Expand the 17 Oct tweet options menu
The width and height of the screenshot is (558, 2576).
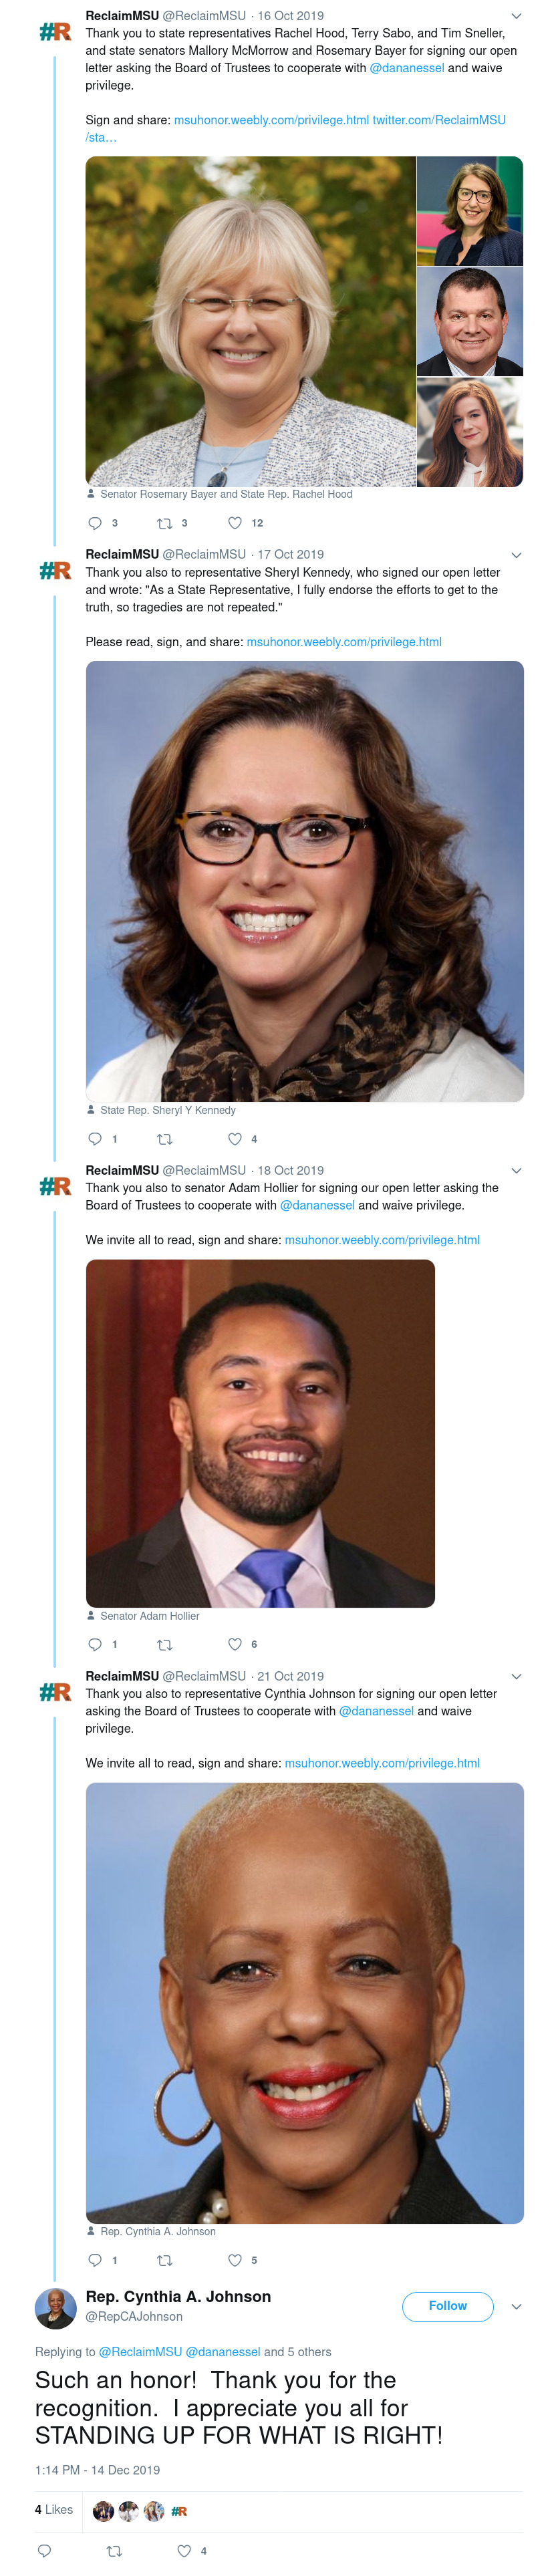click(x=516, y=555)
